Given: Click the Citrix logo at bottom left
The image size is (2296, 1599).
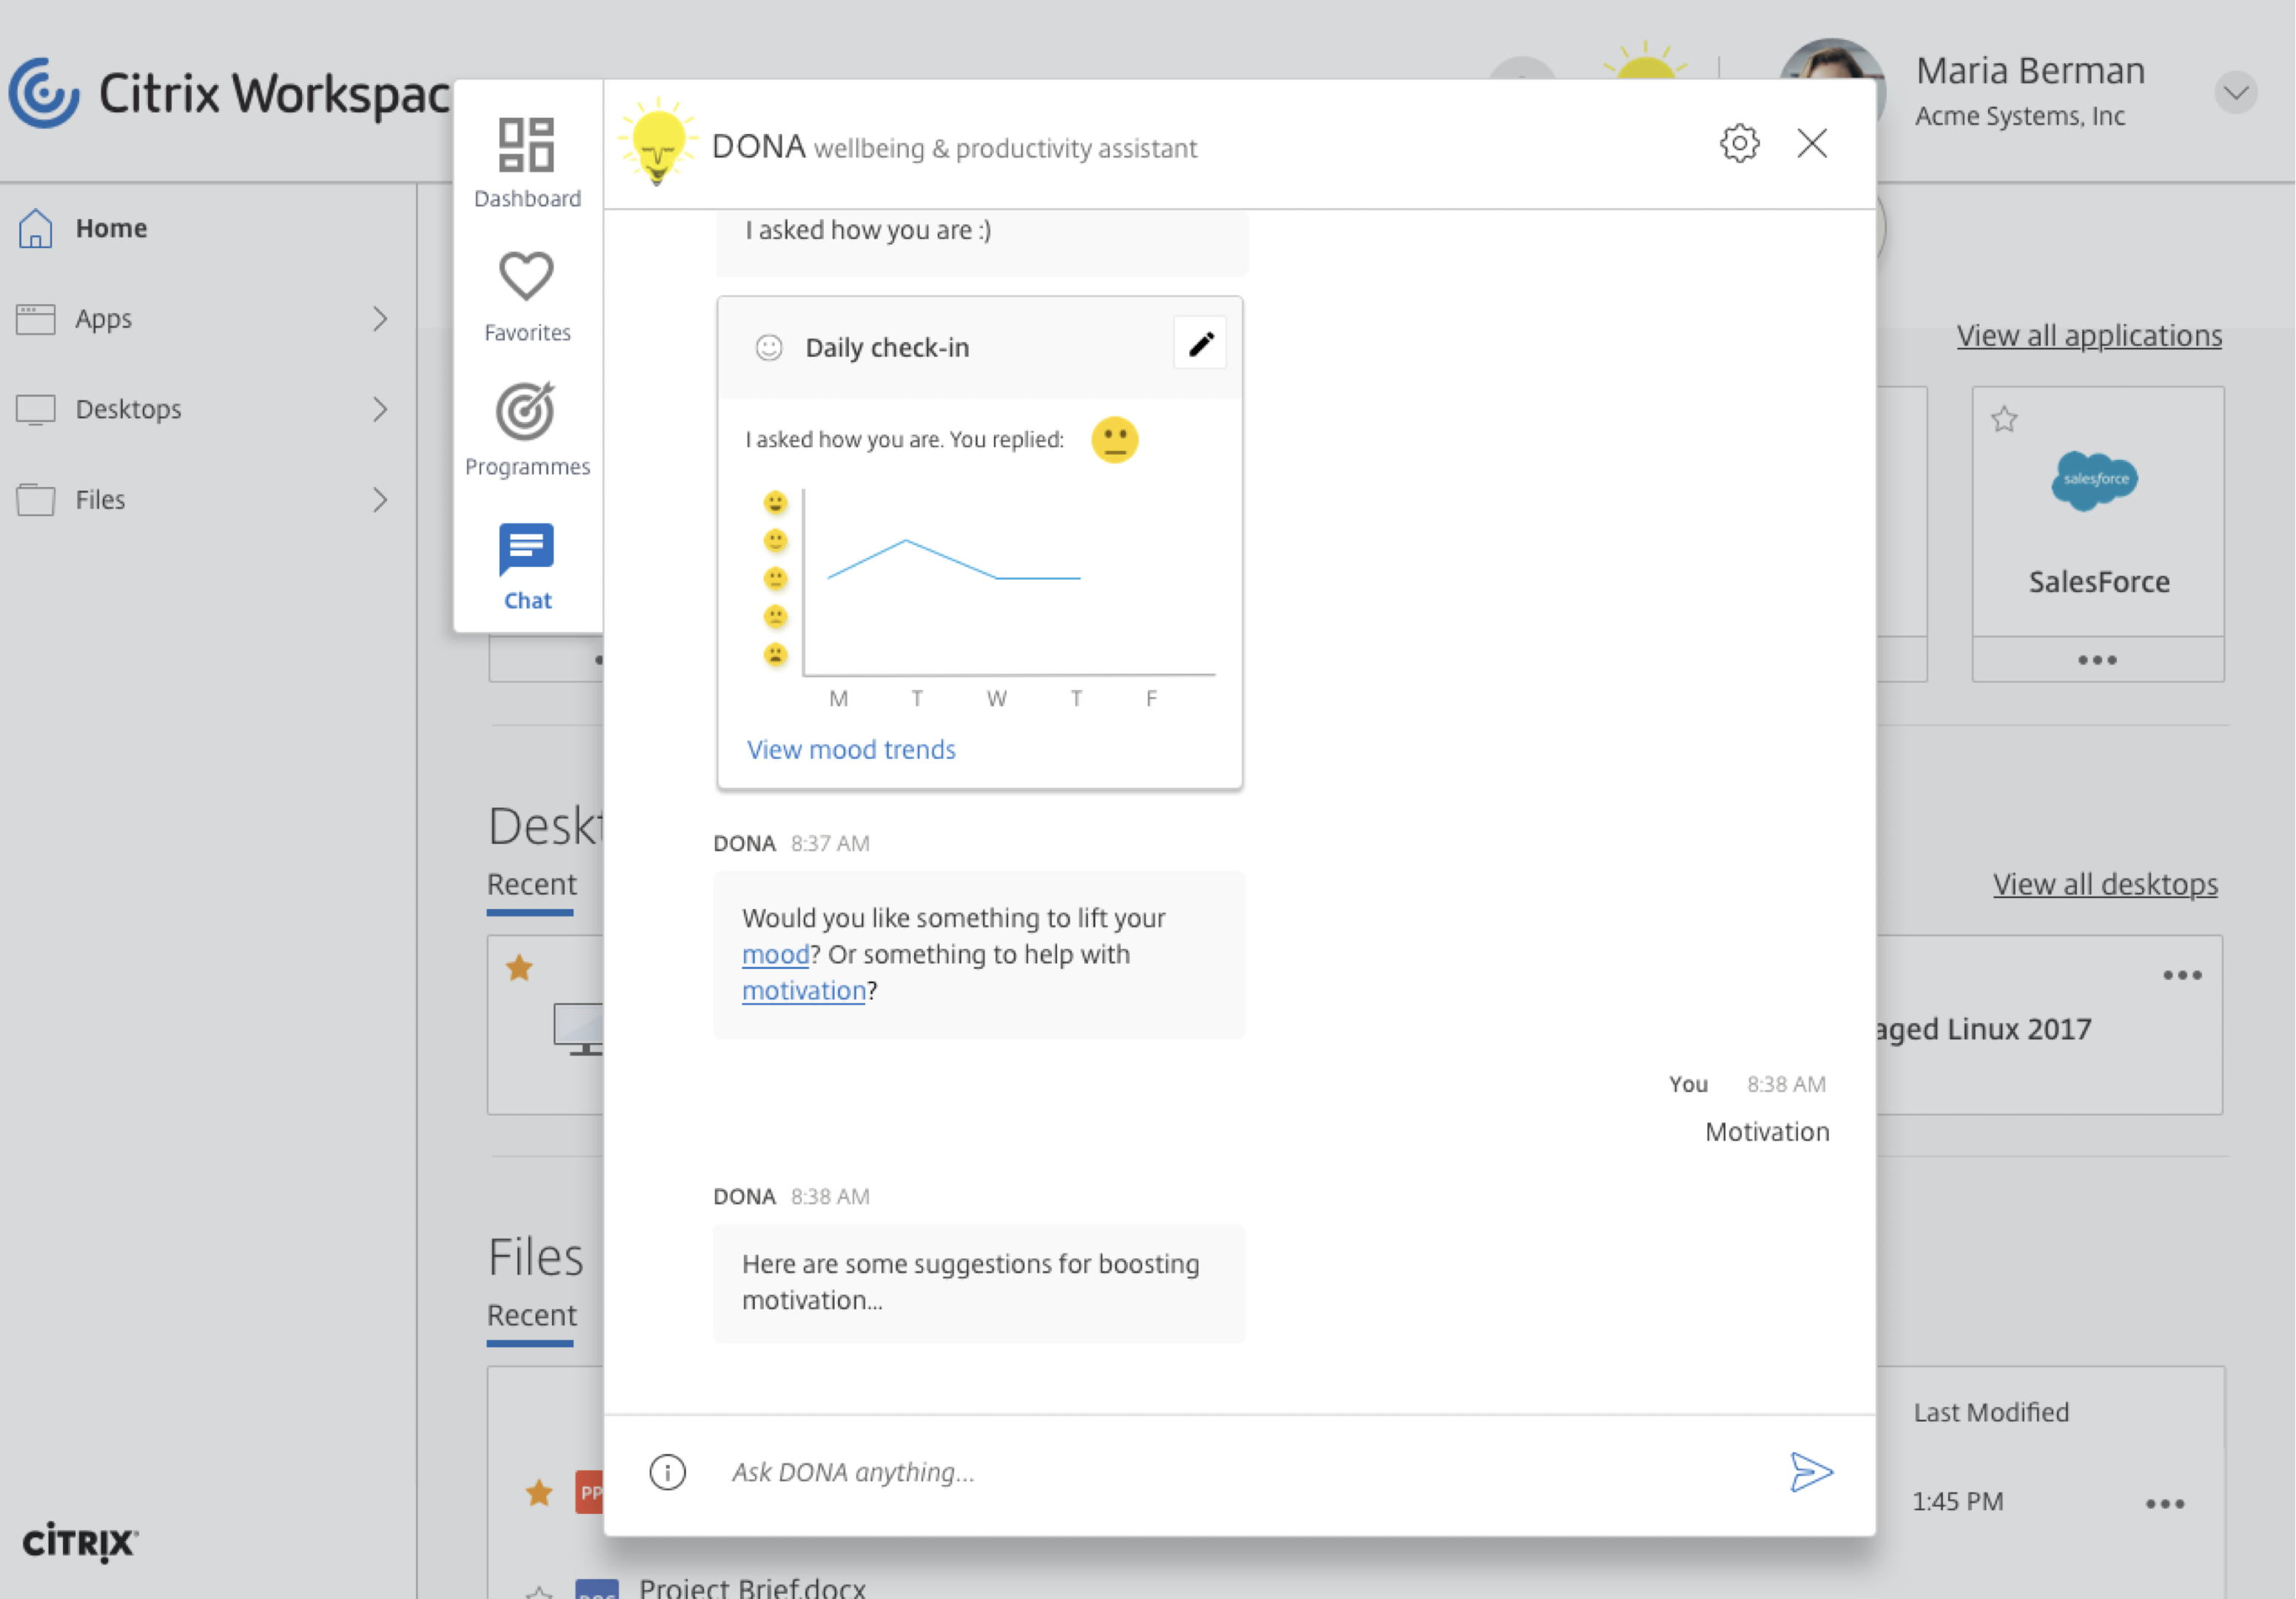Looking at the screenshot, I should pyautogui.click(x=80, y=1542).
